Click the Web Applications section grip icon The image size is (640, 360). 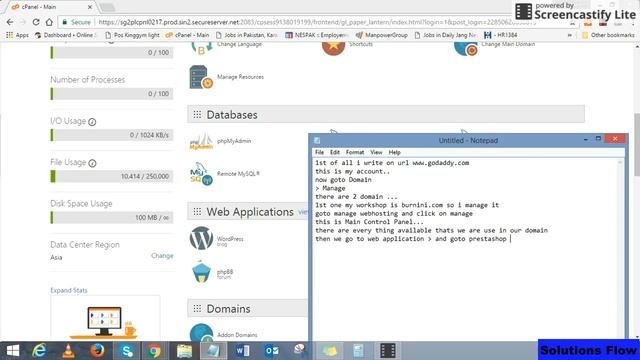197,211
